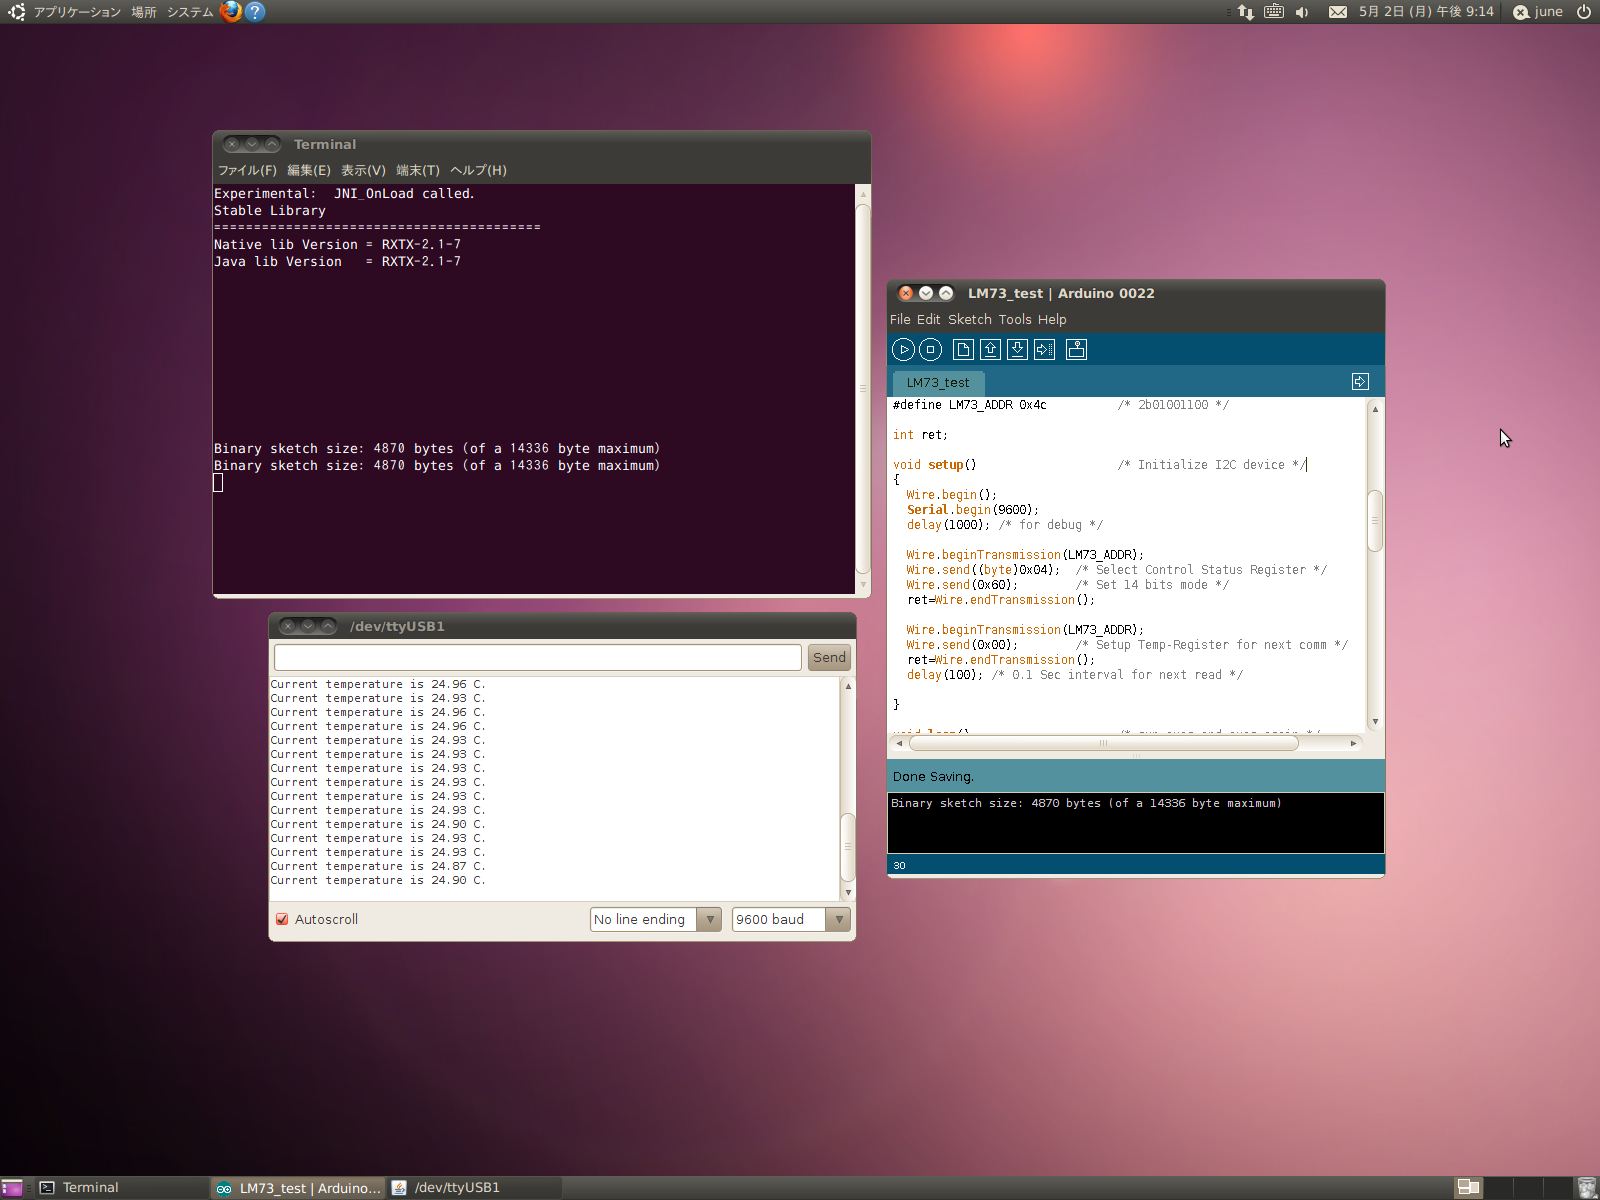Open the Tools menu in Arduino

[x=1014, y=319]
